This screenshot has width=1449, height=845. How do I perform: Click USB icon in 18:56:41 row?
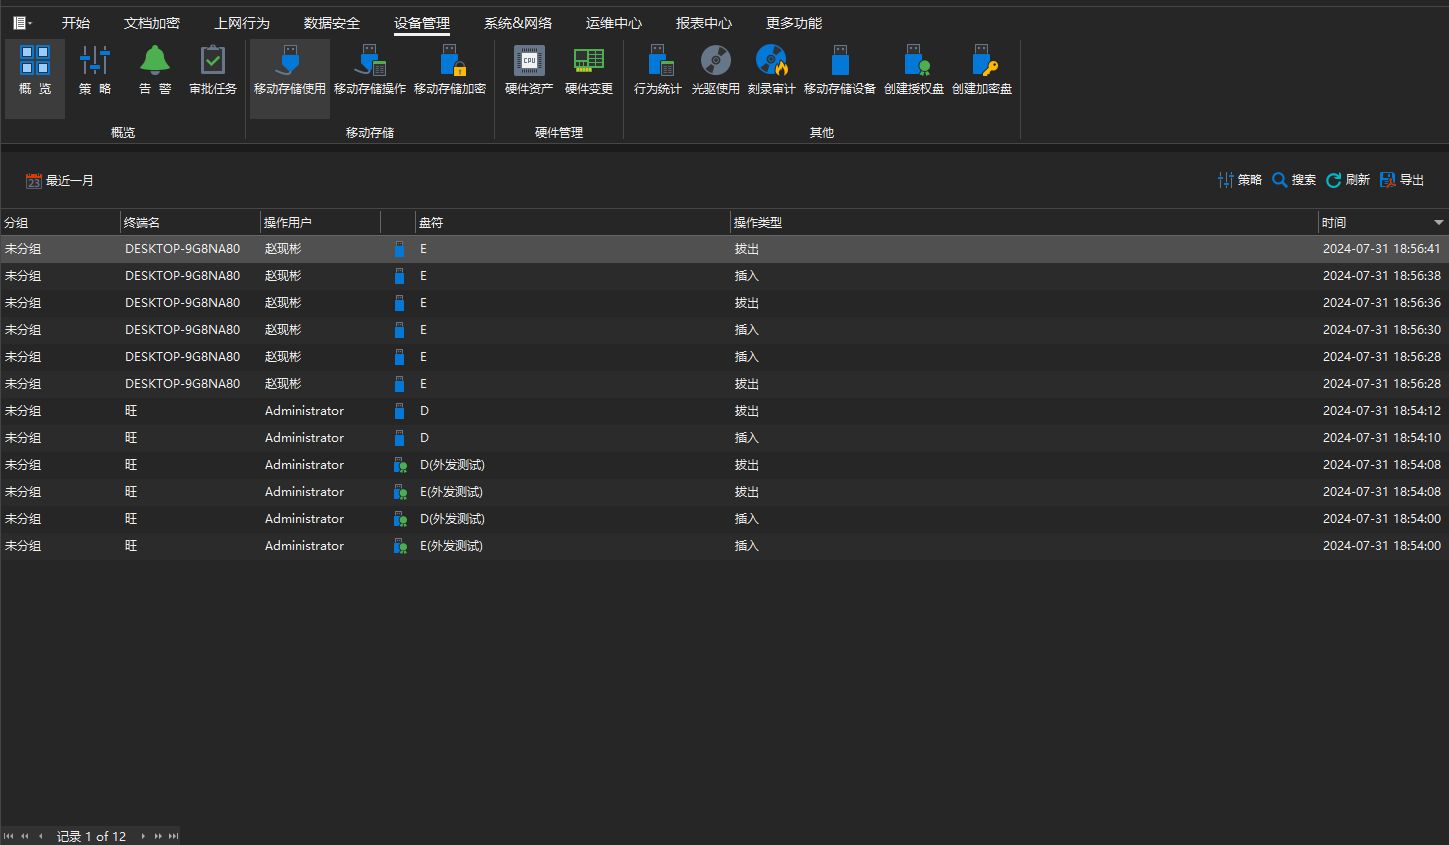[400, 249]
